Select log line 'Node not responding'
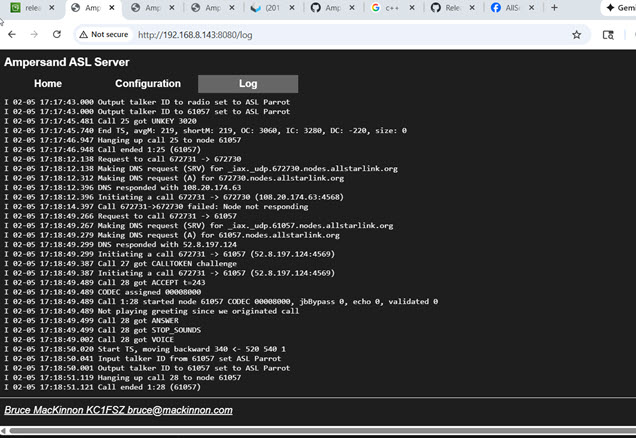Viewport: 636px width, 438px height. (x=156, y=206)
